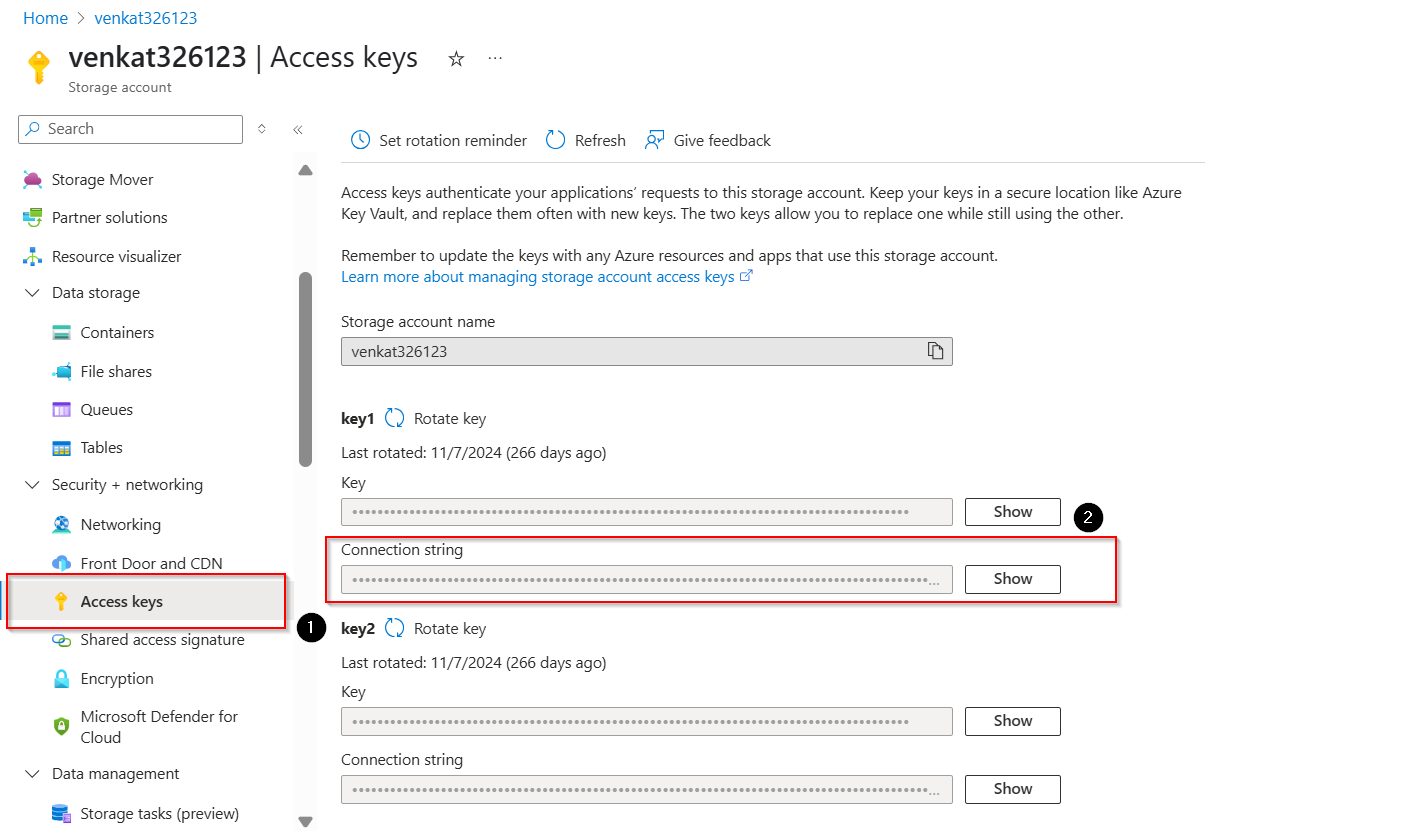Click the Refresh icon
1408x831 pixels.
pos(555,140)
